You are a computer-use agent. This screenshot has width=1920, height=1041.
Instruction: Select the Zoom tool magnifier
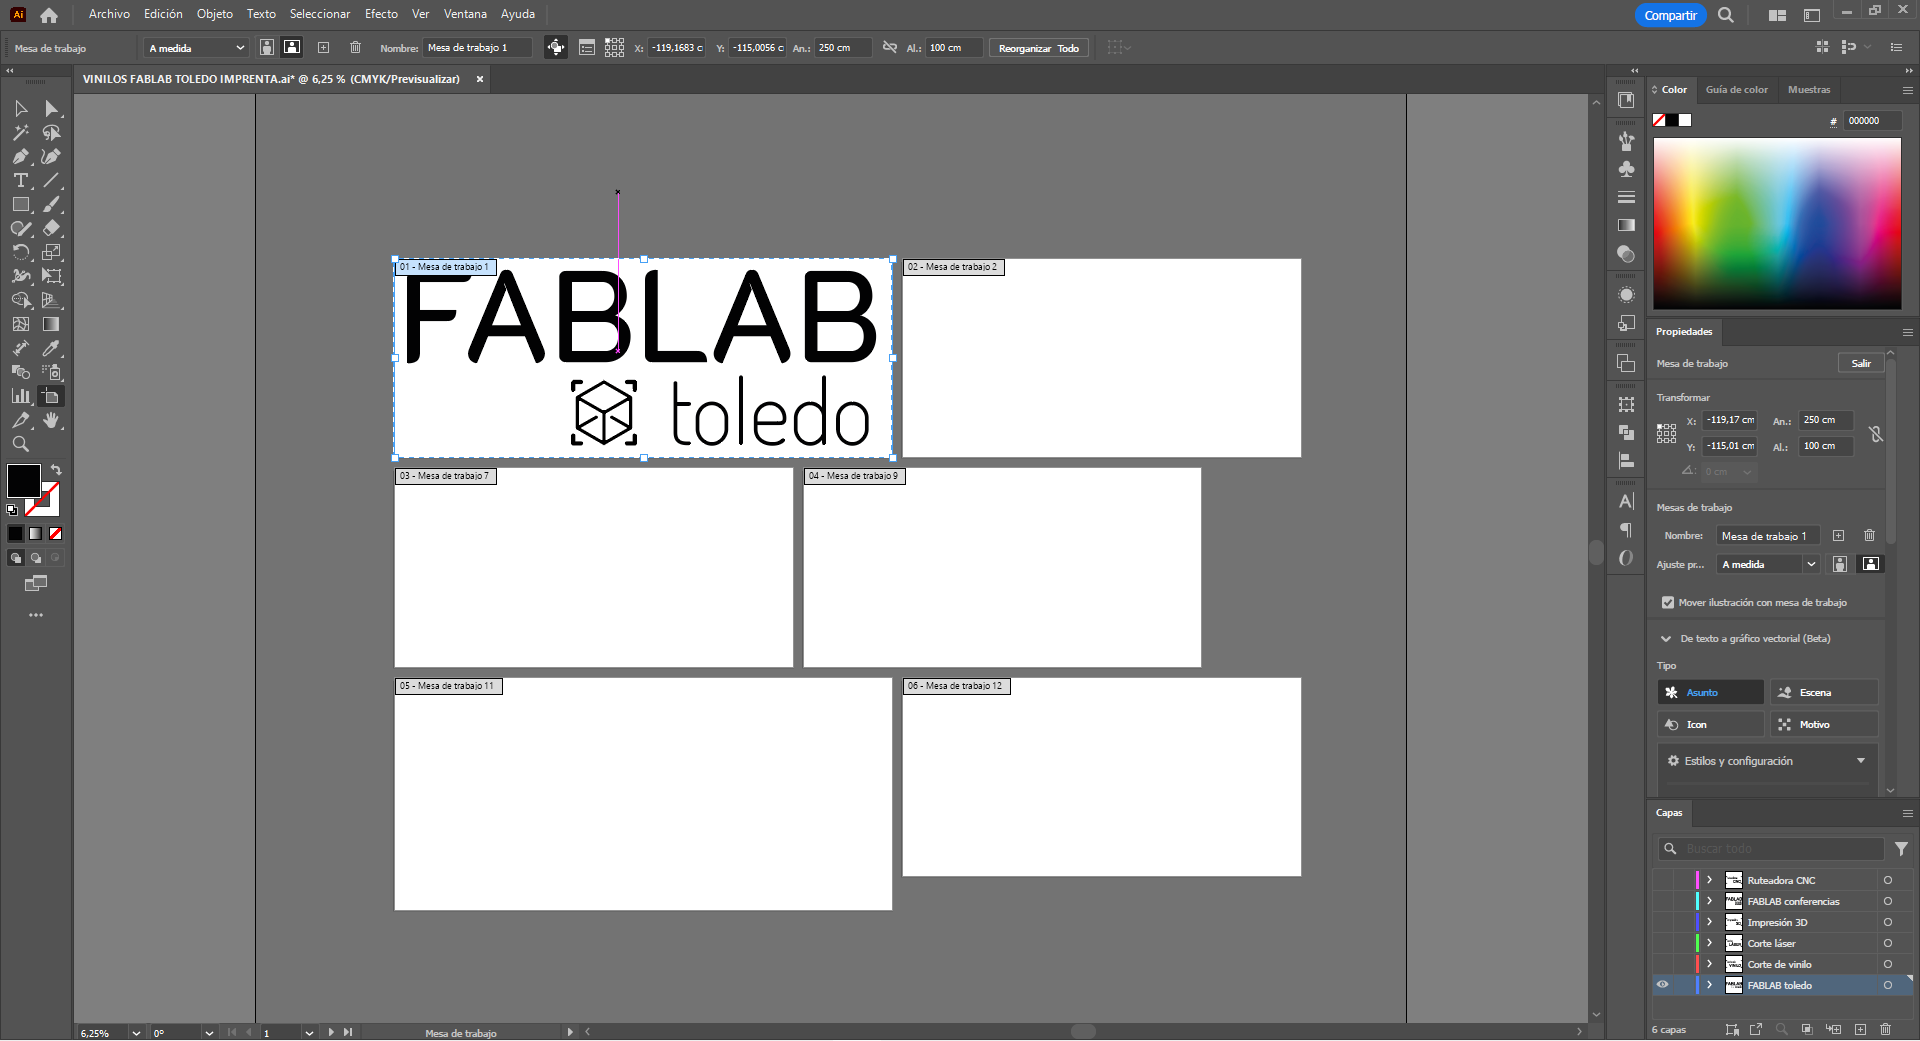point(21,444)
